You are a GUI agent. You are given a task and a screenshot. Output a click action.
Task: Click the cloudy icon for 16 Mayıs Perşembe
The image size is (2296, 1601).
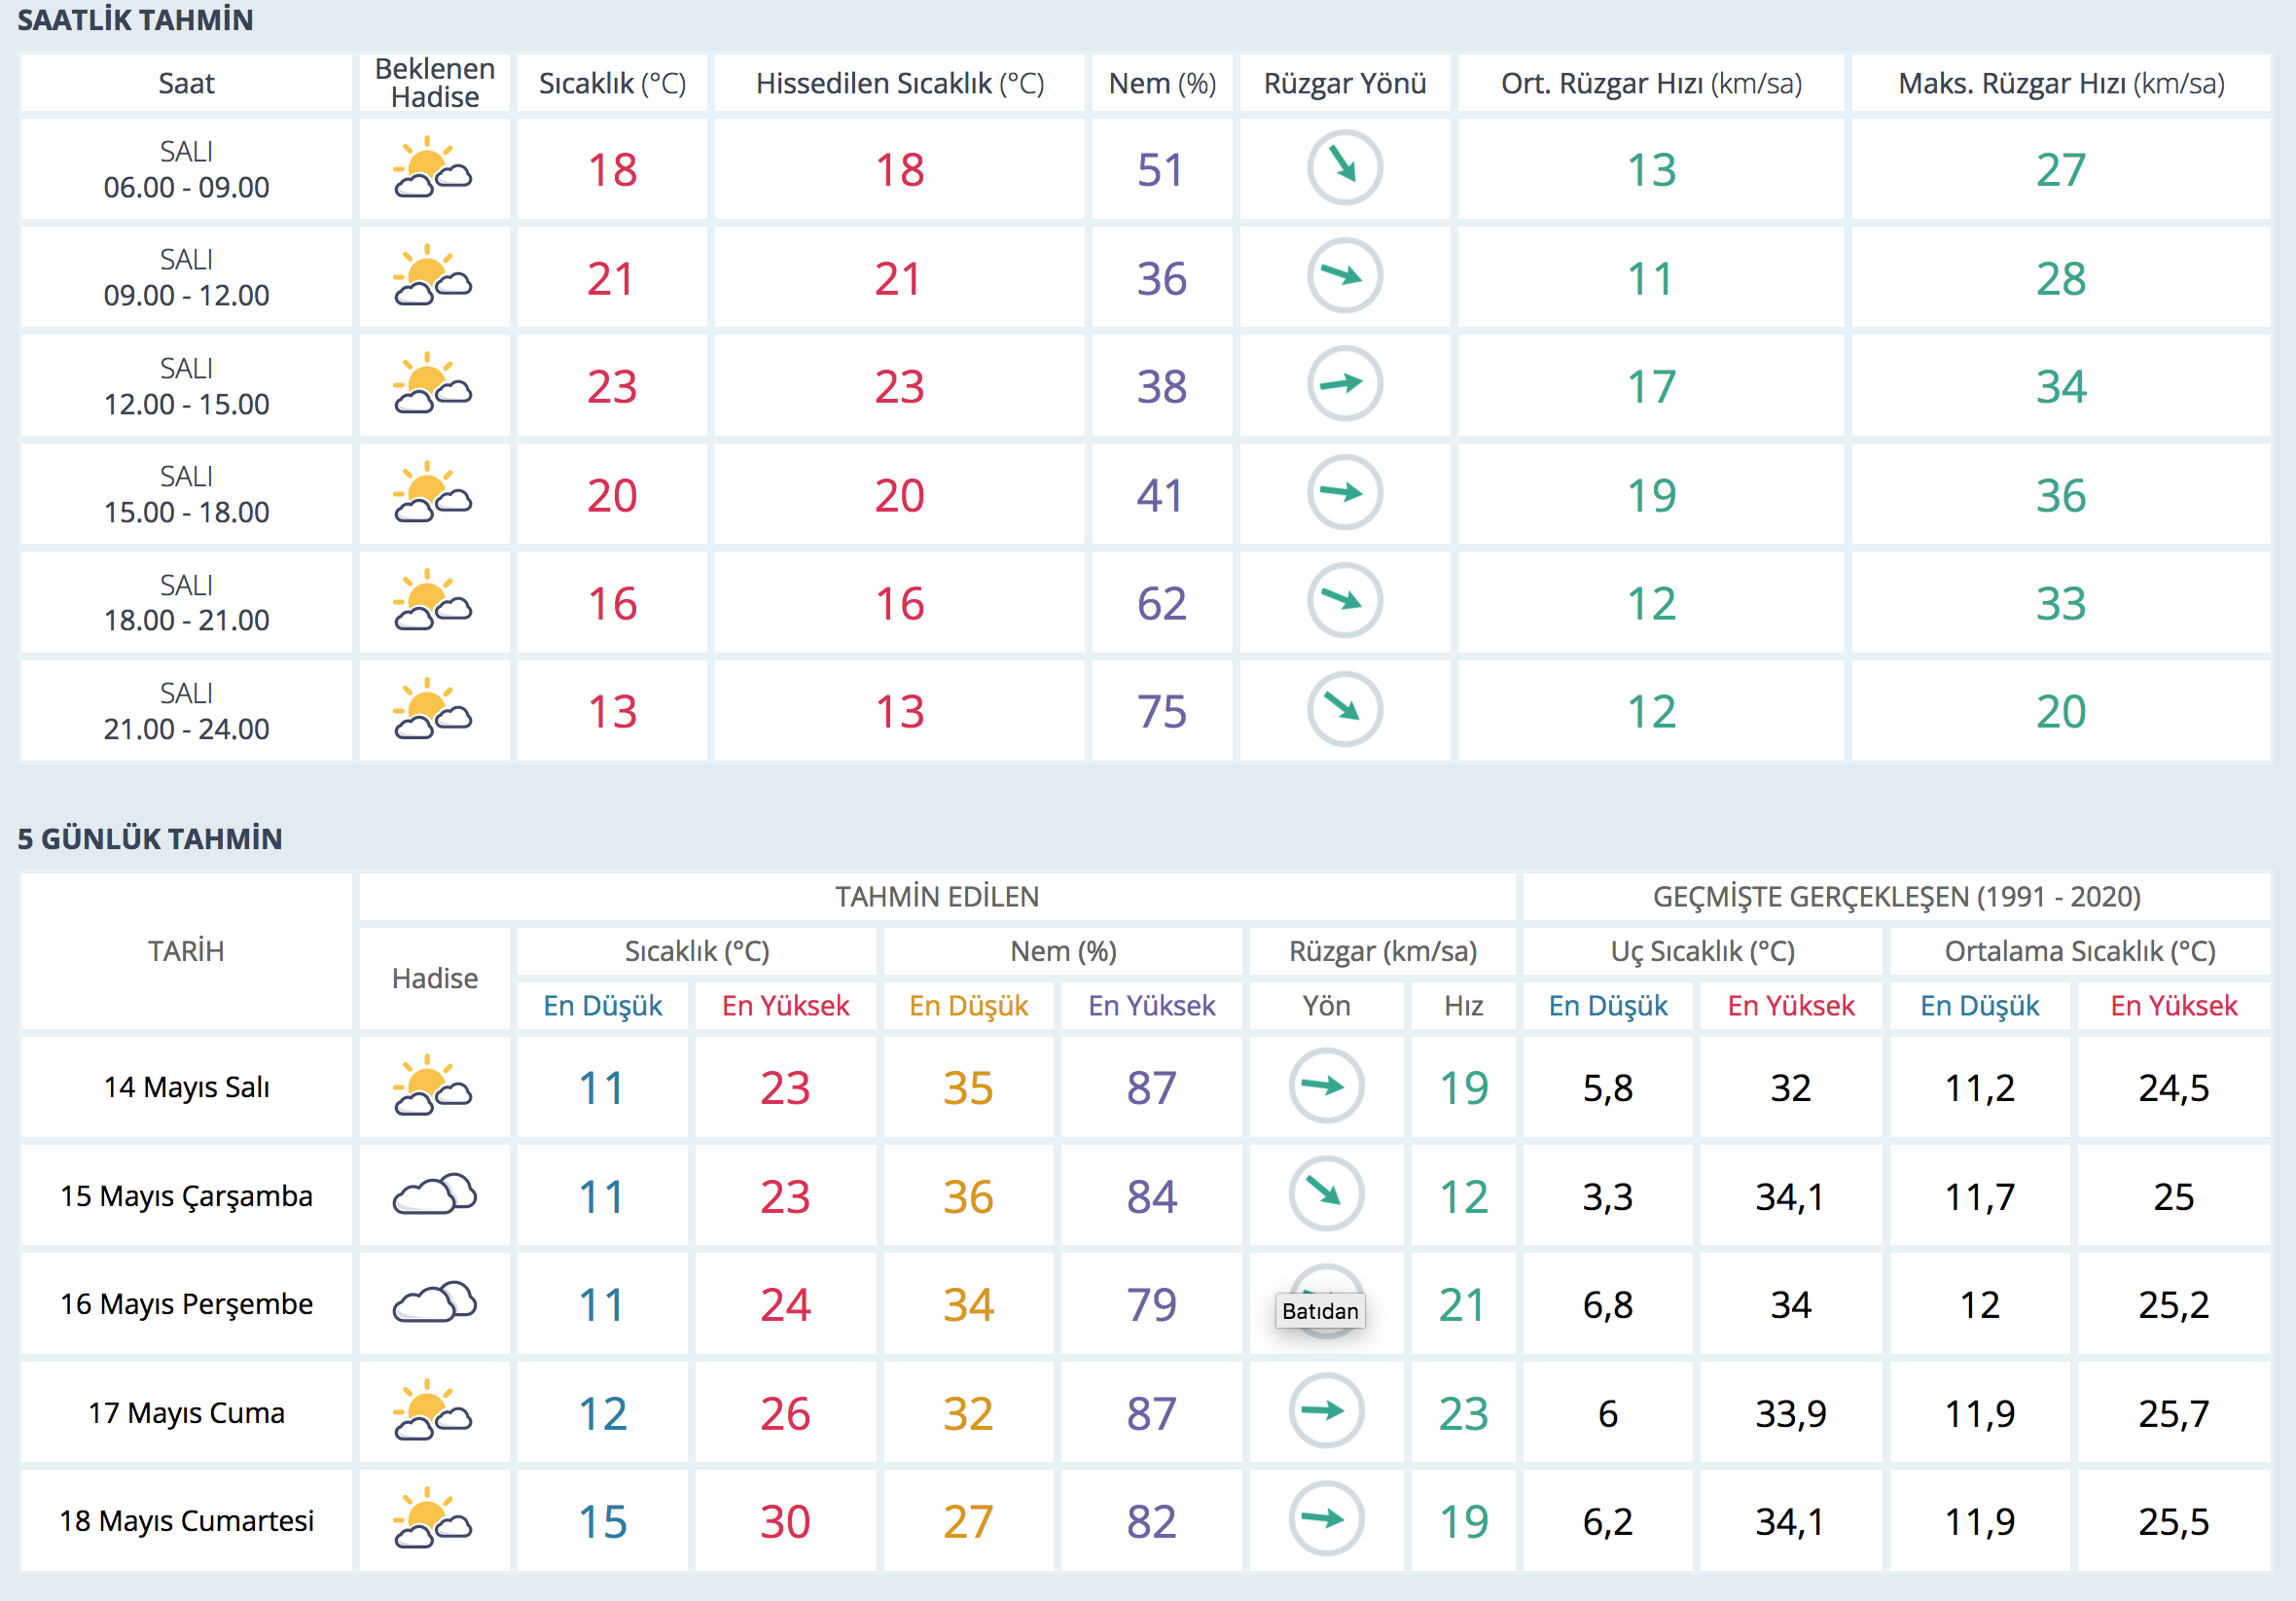434,1303
